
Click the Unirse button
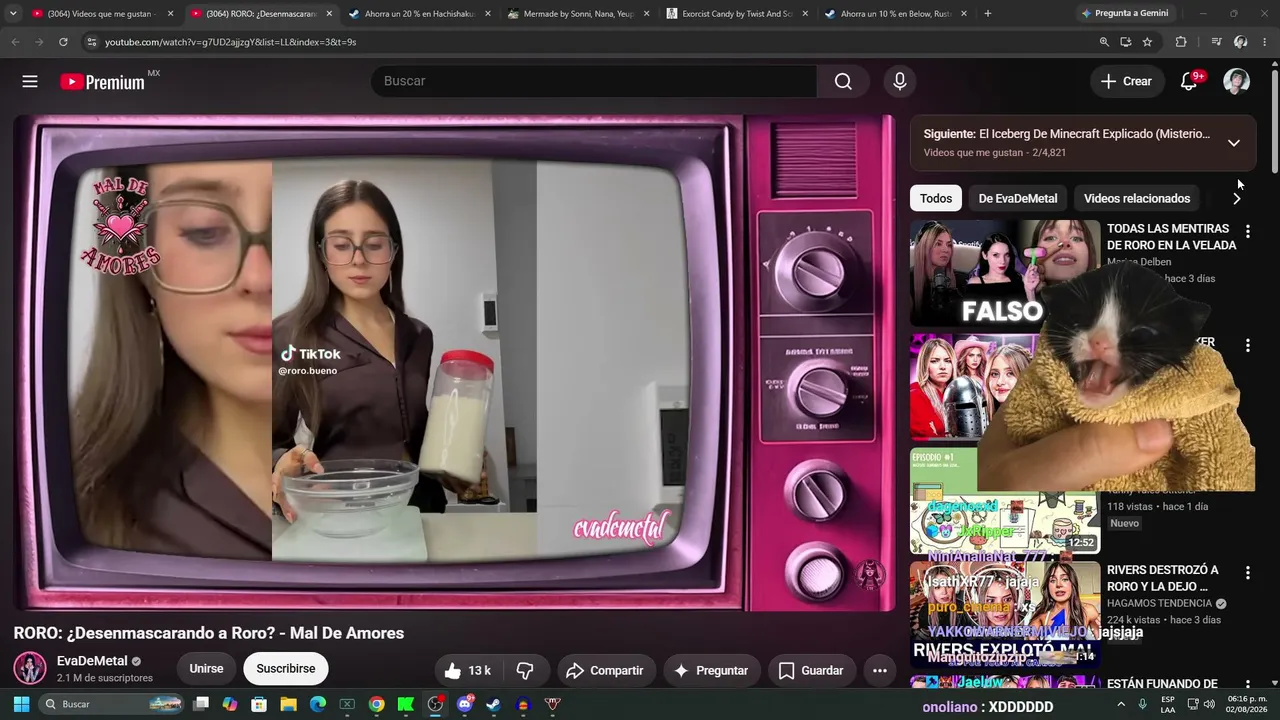pos(206,669)
